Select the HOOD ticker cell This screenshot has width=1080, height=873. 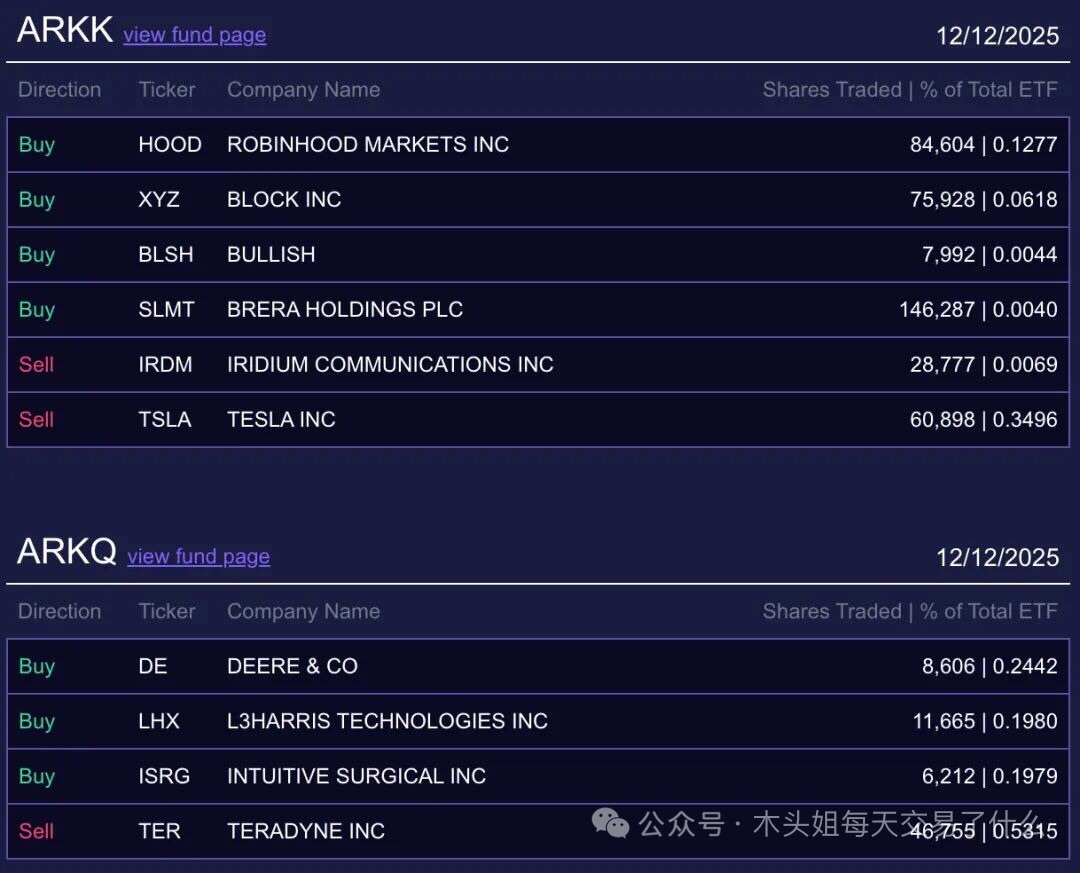tap(170, 144)
